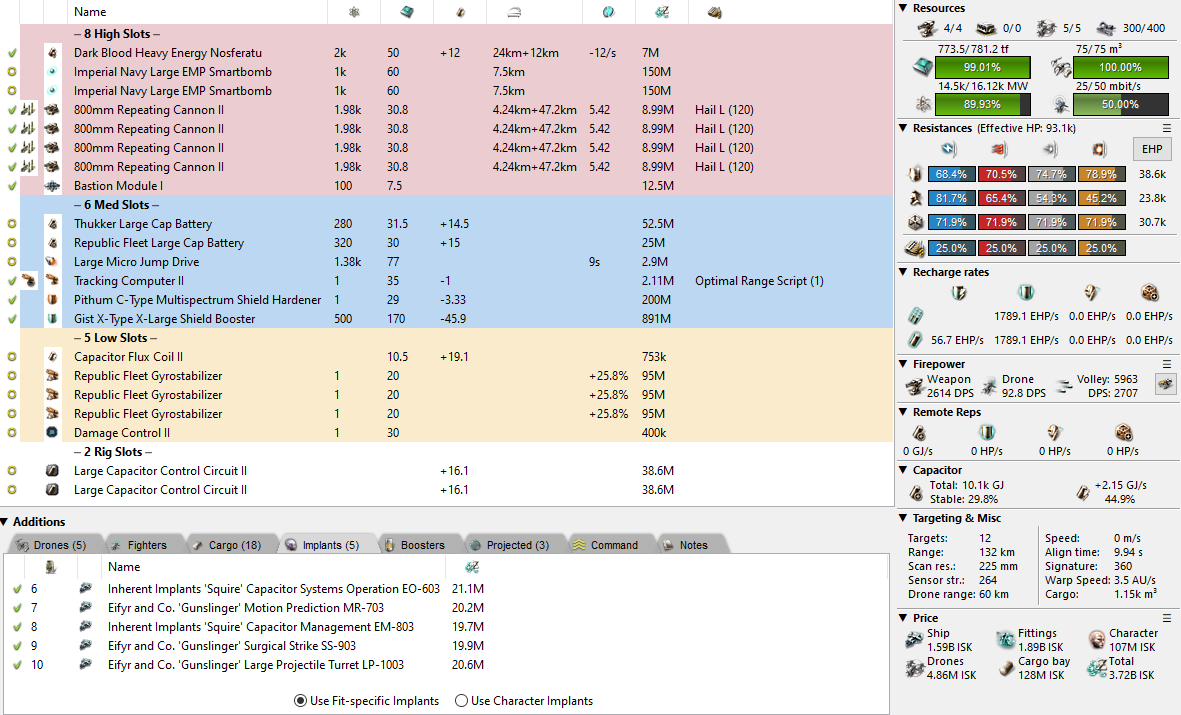
Task: Click the Damage Control II module icon
Action: 52,433
